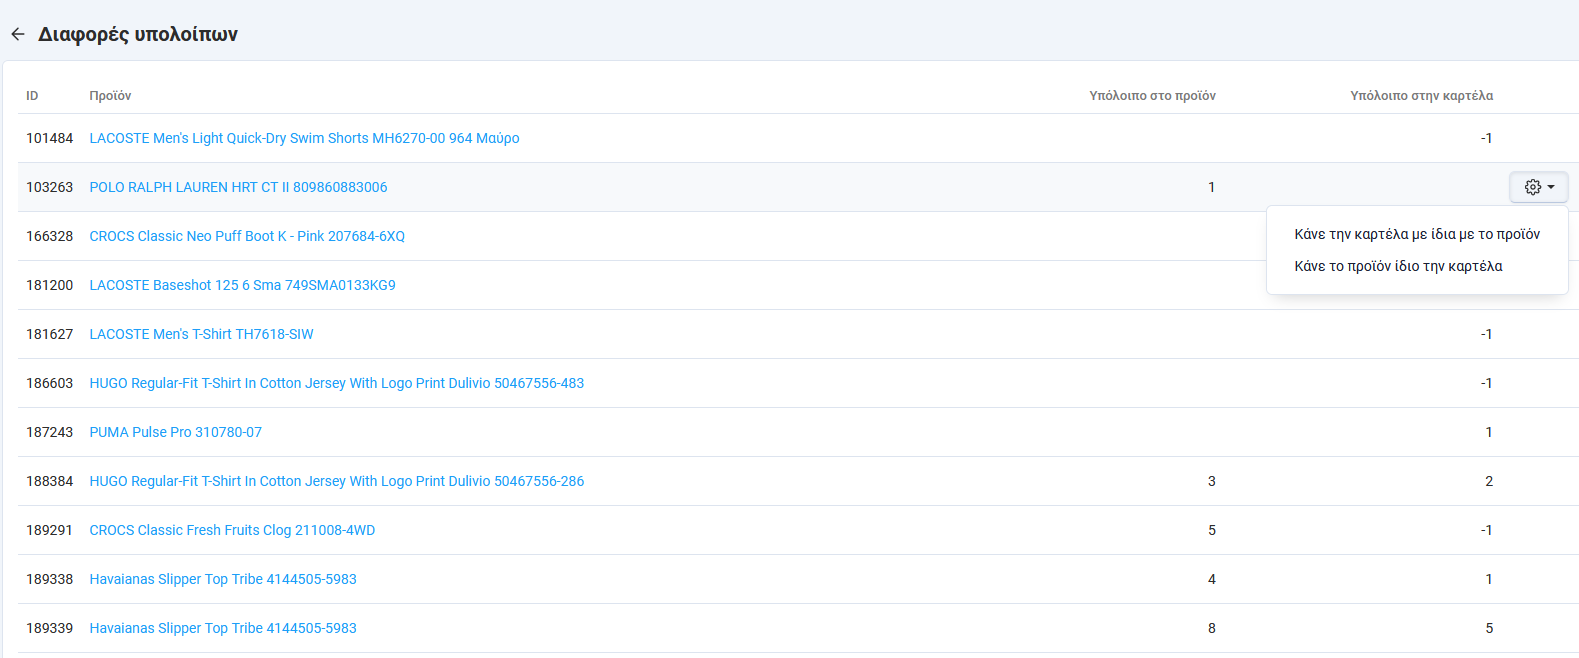
Task: Click product balance value 5 for CROCS Fresh Fruits
Action: (1211, 530)
